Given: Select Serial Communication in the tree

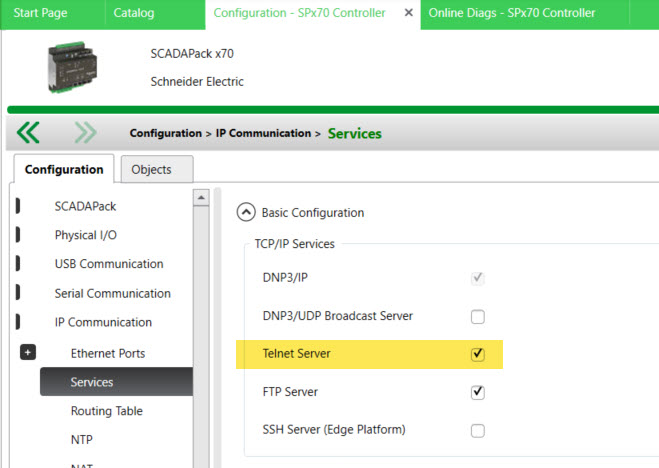Looking at the screenshot, I should pyautogui.click(x=113, y=293).
